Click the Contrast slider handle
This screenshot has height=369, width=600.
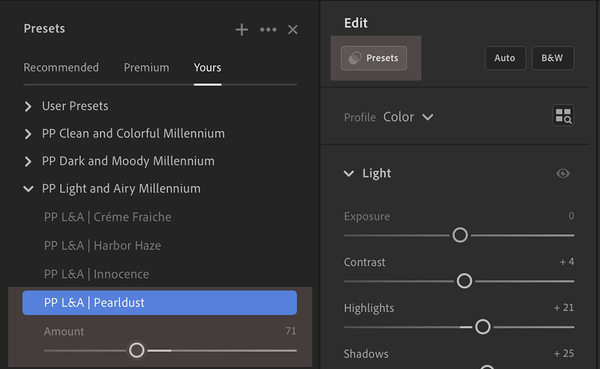pyautogui.click(x=464, y=281)
